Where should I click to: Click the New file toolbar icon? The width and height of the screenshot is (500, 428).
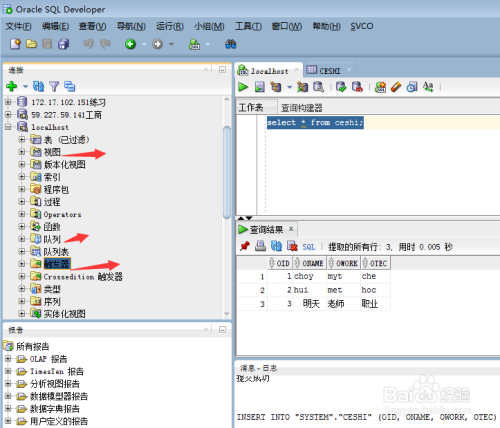pyautogui.click(x=15, y=44)
